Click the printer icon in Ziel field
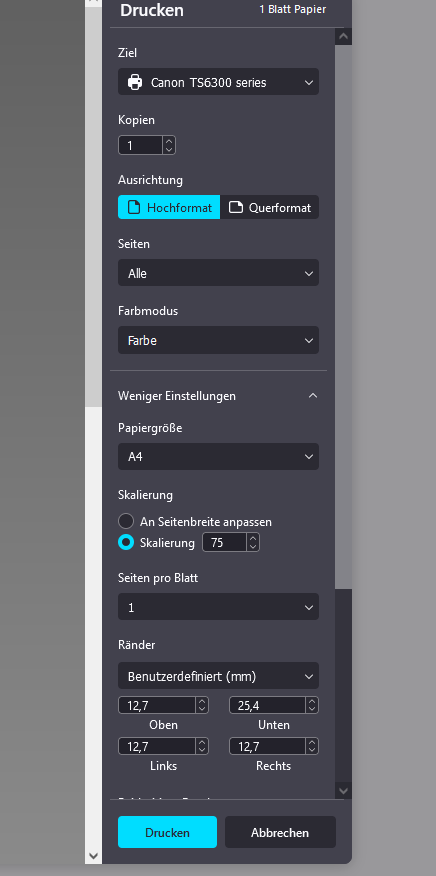The image size is (436, 876). coord(135,83)
